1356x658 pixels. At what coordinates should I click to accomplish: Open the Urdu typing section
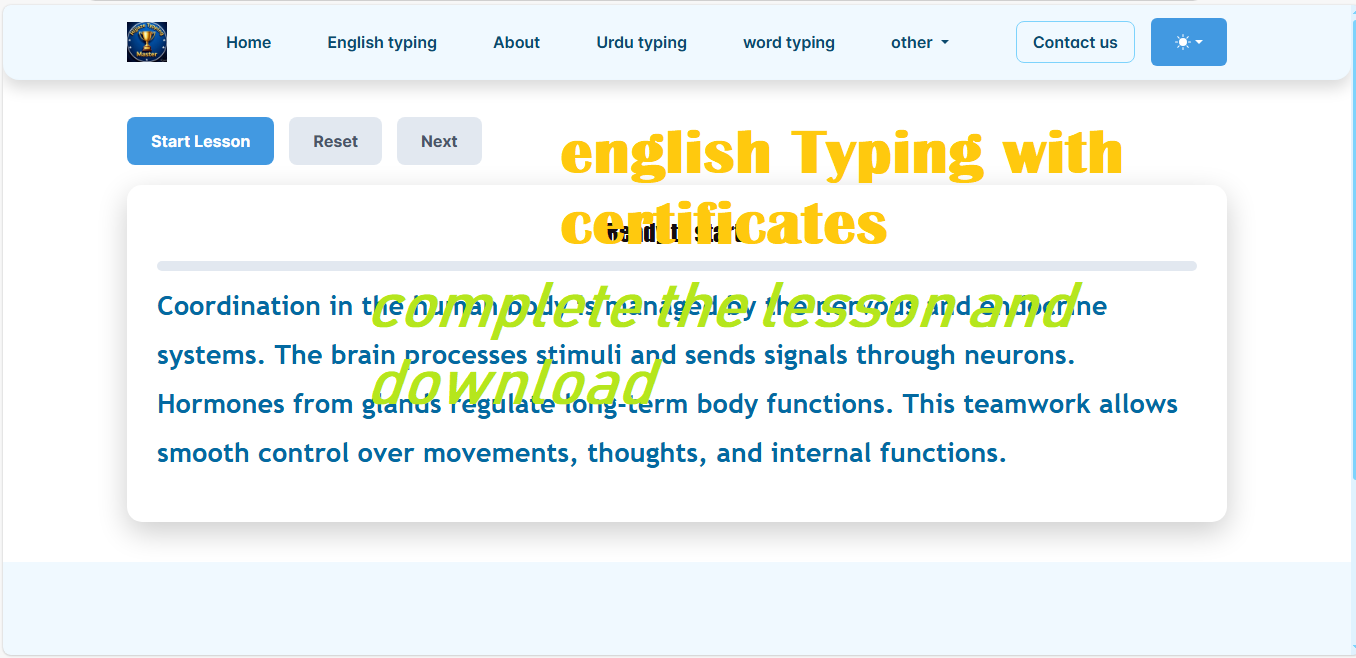point(641,42)
